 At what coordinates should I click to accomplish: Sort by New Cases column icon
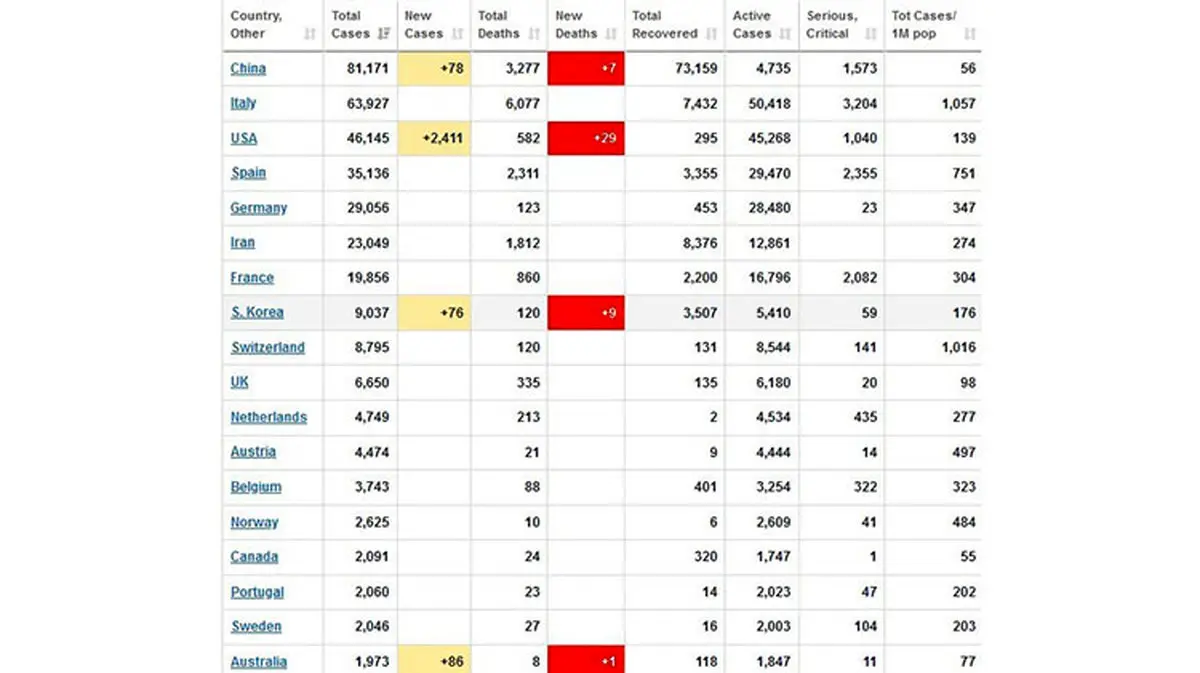click(458, 34)
